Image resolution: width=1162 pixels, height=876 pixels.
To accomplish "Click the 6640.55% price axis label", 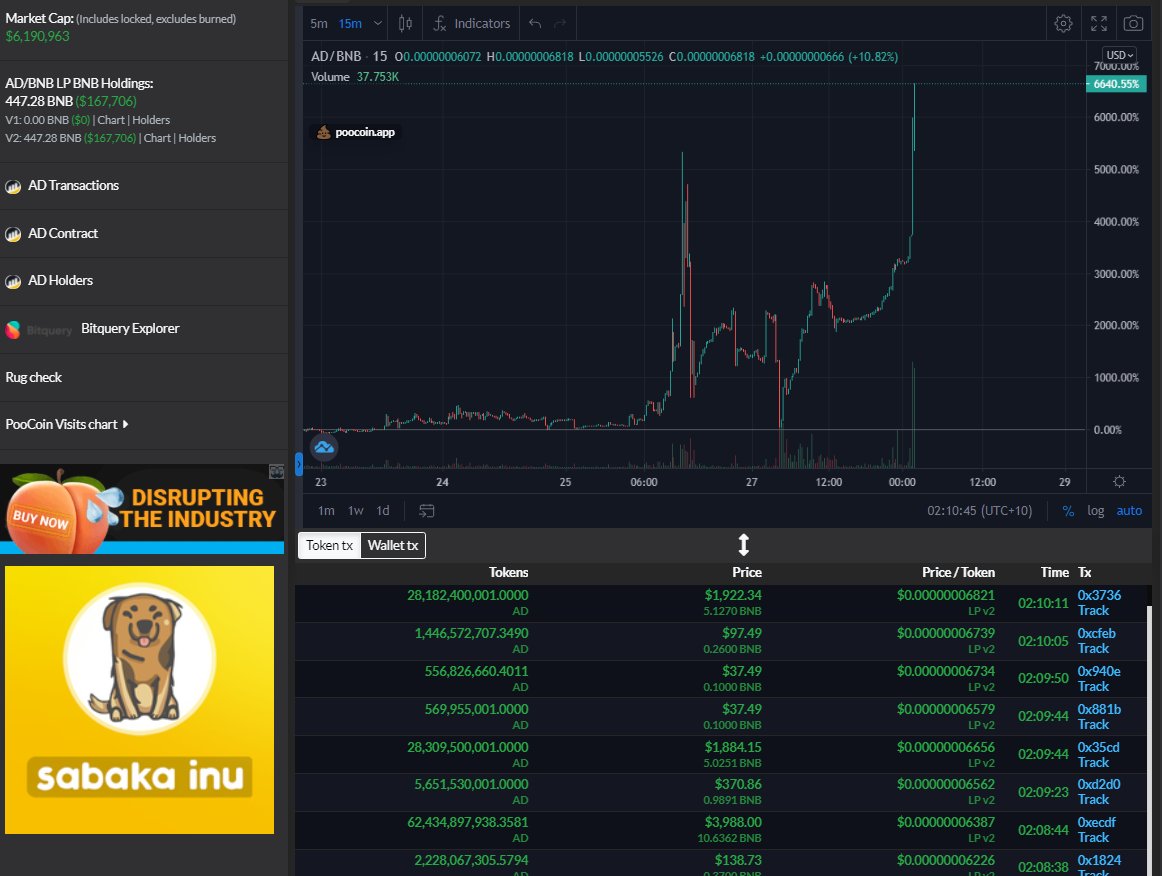I will [x=1116, y=84].
